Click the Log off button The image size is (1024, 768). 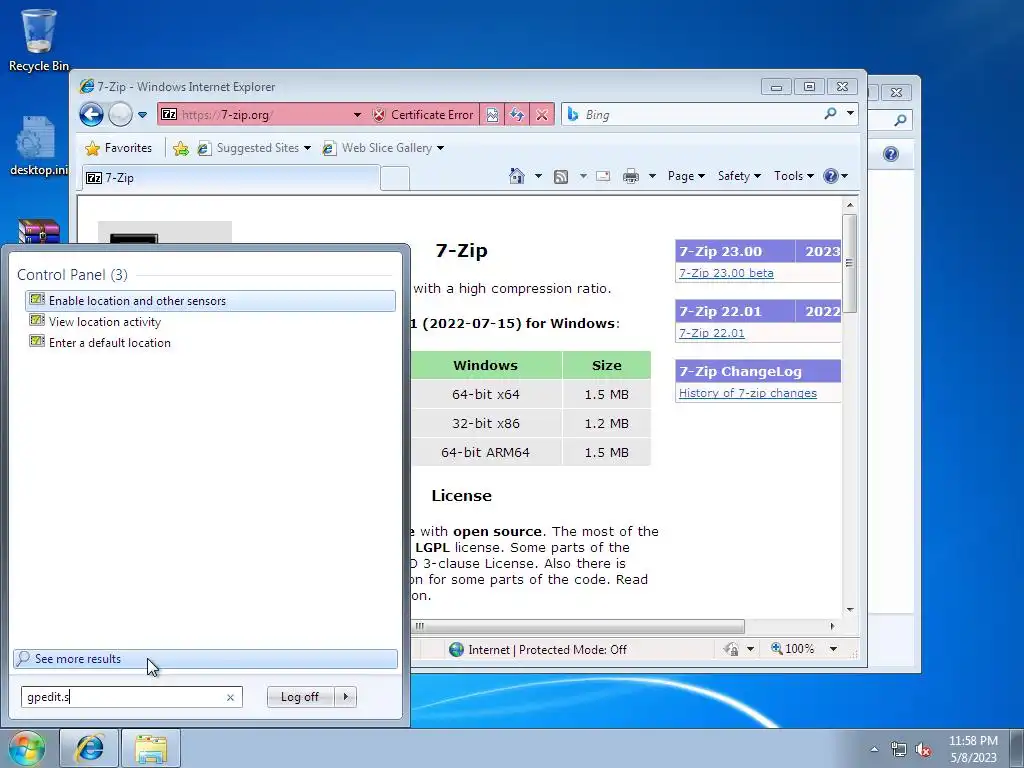coord(300,697)
